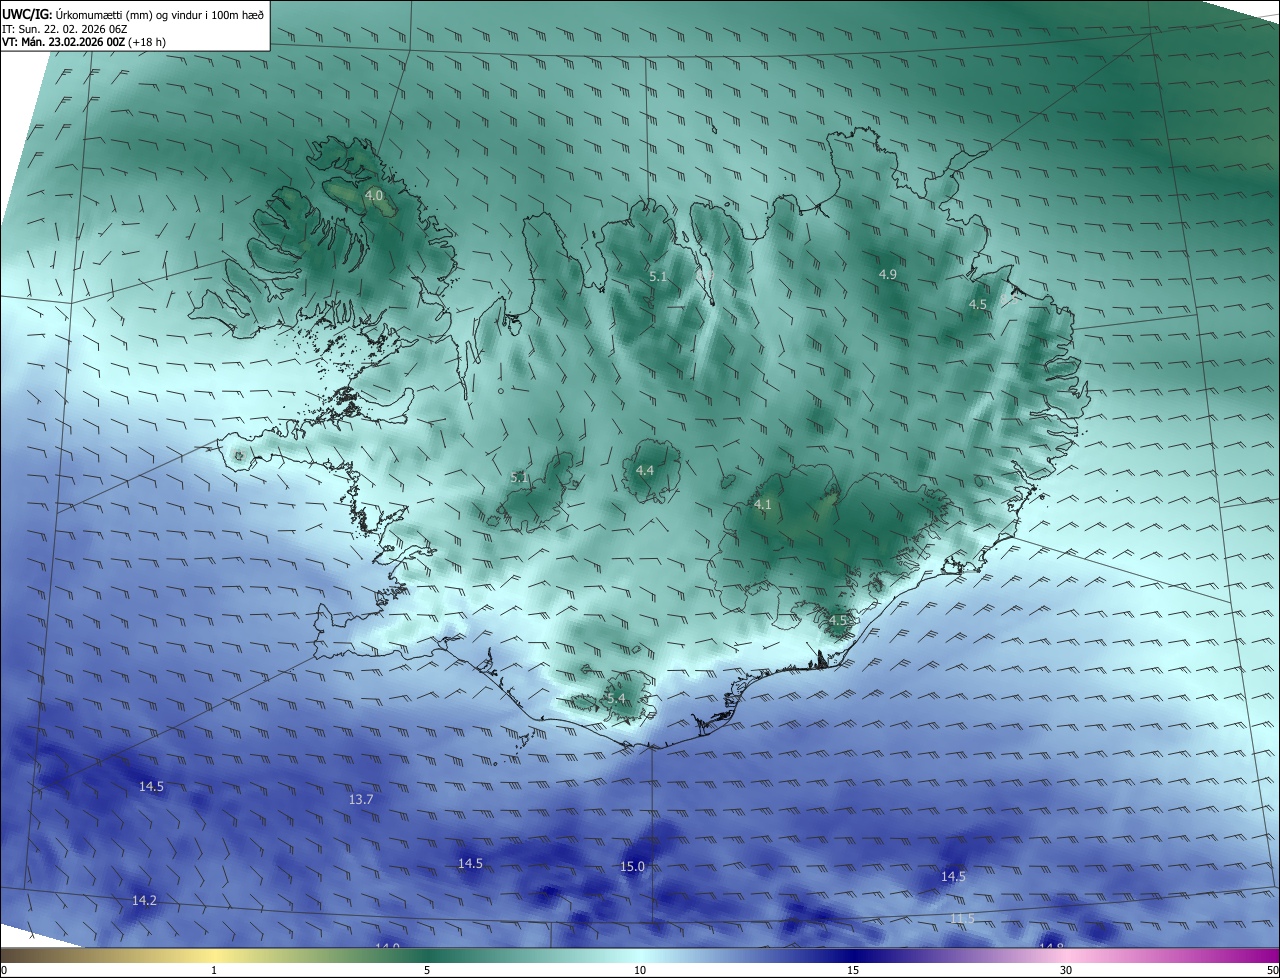Image resolution: width=1280 pixels, height=978 pixels.
Task: Click the '5.4' value near the south coast
Action: click(615, 698)
